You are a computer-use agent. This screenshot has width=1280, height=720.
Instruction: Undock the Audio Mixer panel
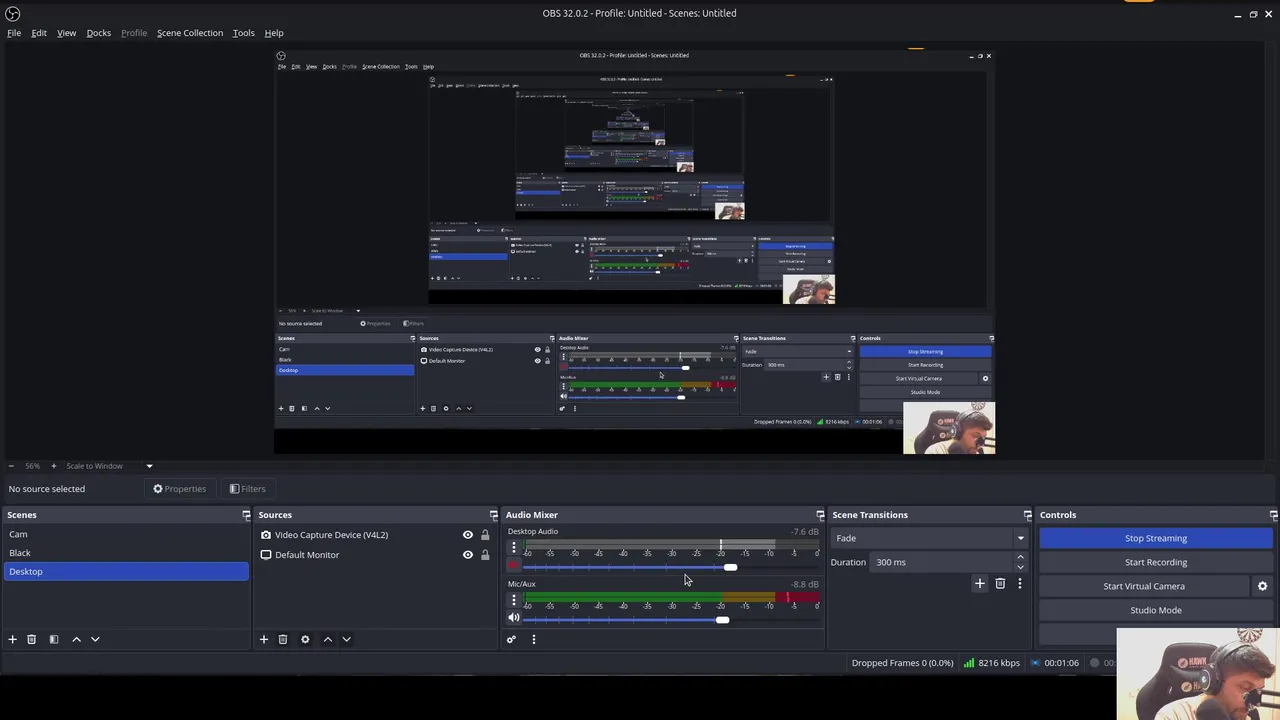820,515
